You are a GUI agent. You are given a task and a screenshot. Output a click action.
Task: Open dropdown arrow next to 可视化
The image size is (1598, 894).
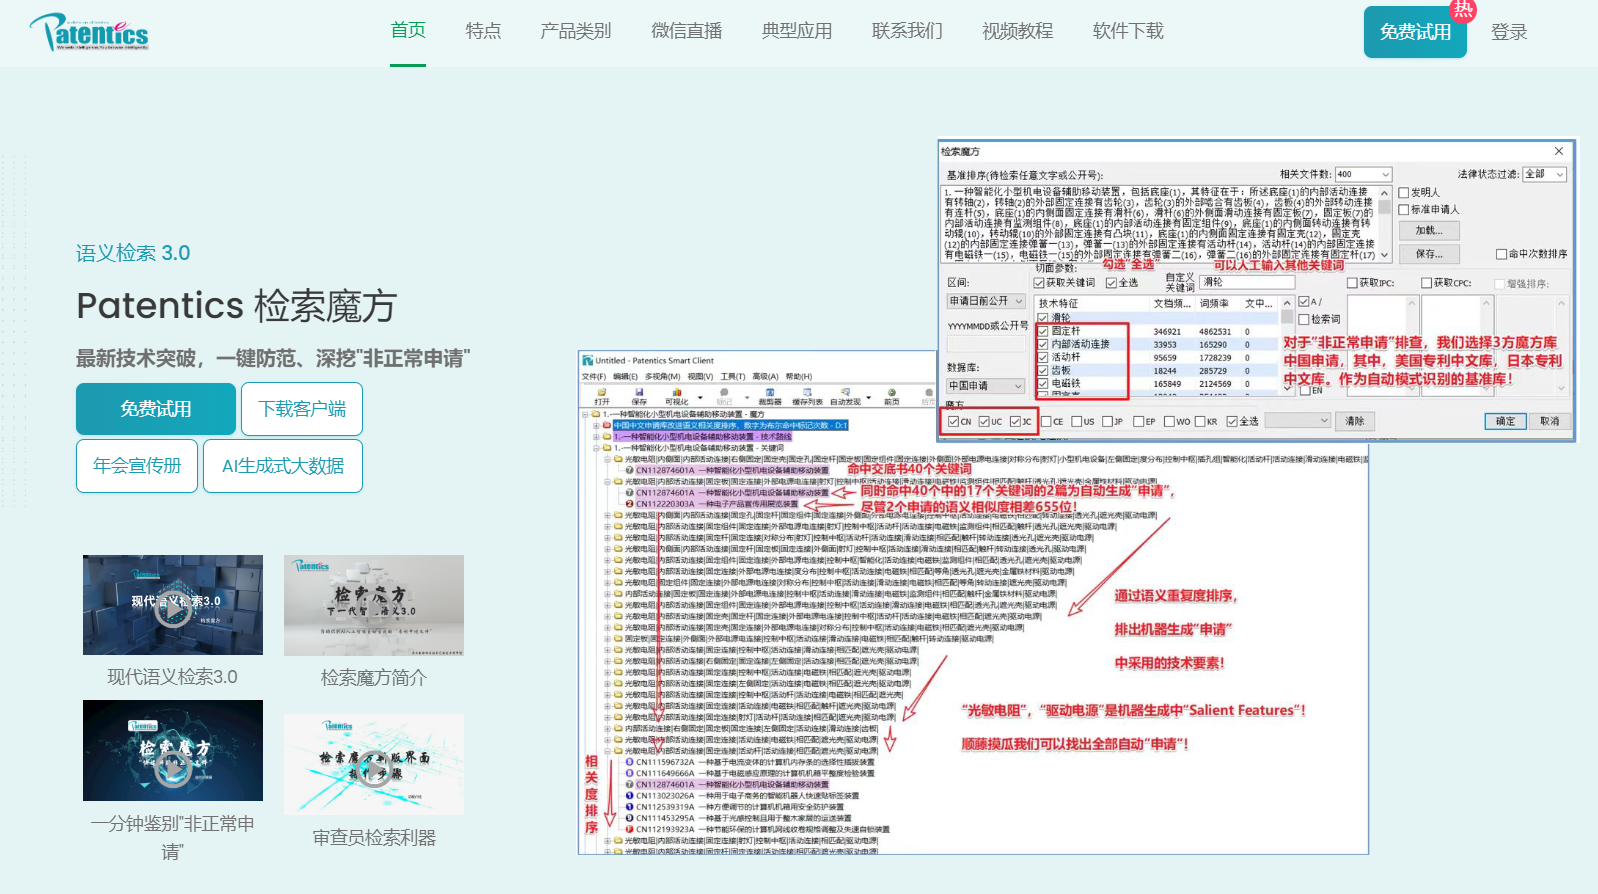pos(700,397)
